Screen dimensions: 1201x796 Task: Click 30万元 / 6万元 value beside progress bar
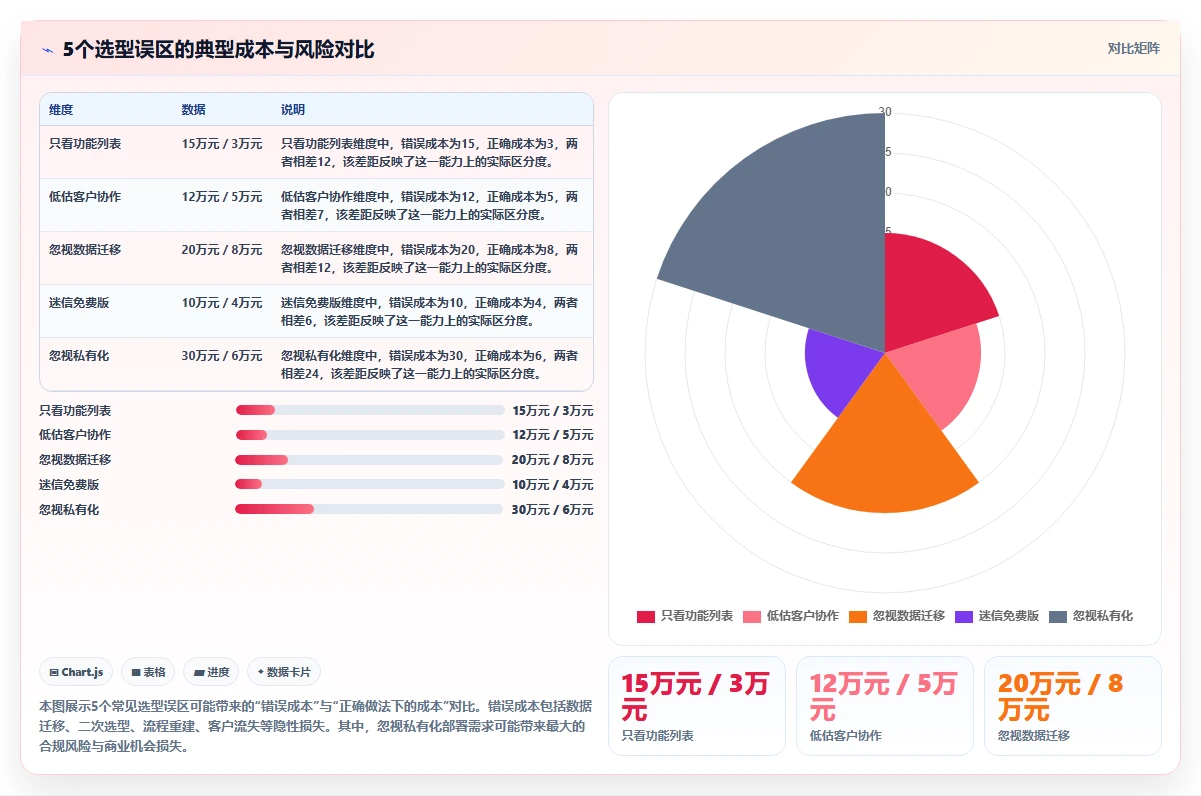[552, 509]
